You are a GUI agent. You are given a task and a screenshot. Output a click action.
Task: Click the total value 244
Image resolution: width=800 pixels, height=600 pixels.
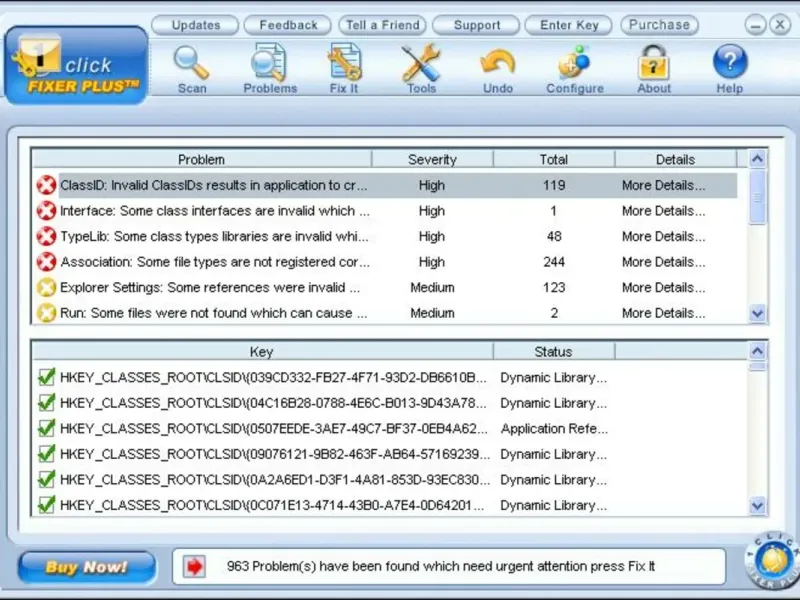[x=554, y=262]
